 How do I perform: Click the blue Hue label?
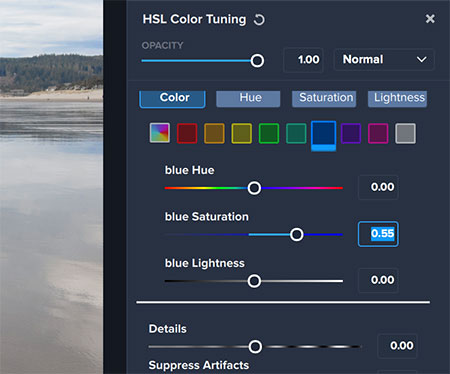click(189, 170)
